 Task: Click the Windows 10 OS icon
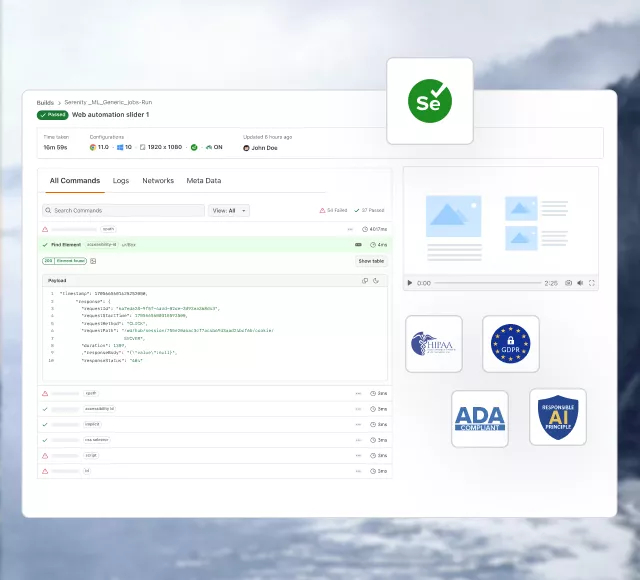(120, 147)
